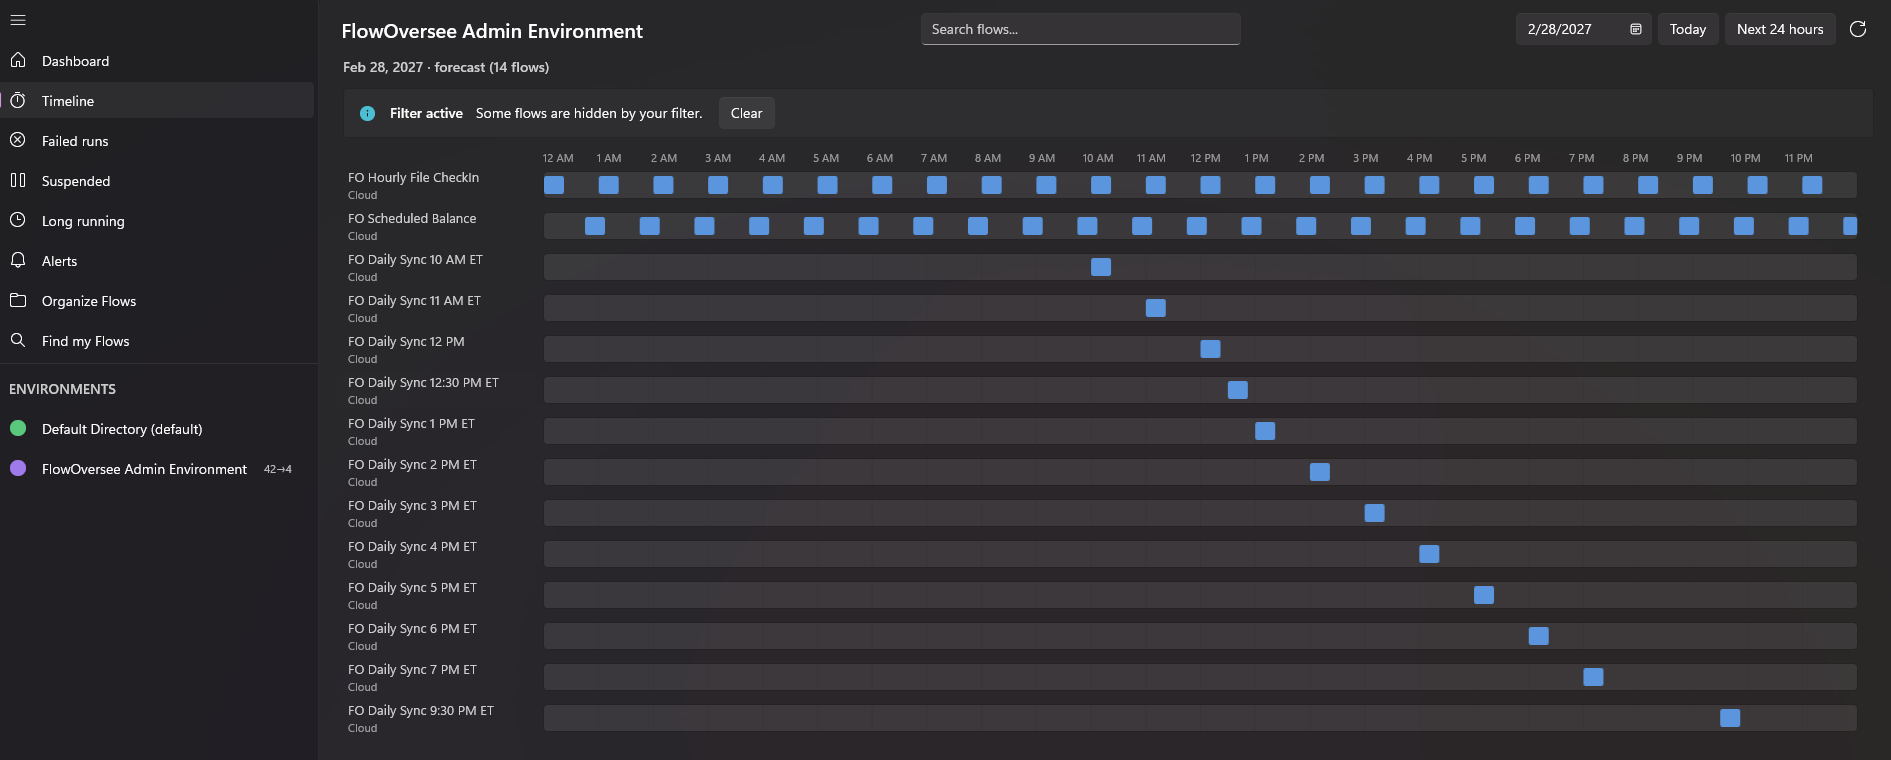
Task: Click first FO Scheduled Balance marker
Action: [x=595, y=226]
